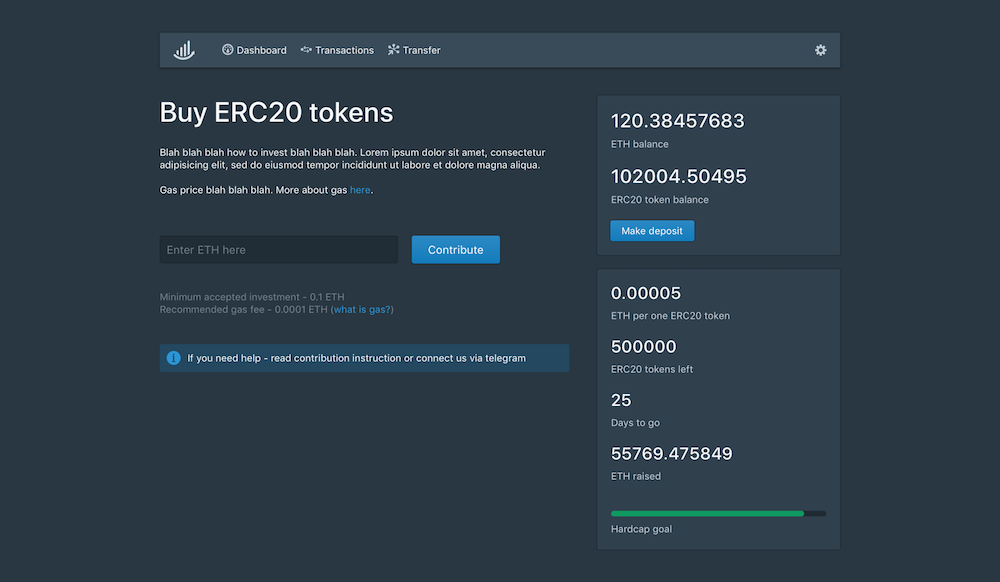This screenshot has height=582, width=1000.
Task: Click the 'ETH per one ERC20 token' label
Action: [670, 316]
